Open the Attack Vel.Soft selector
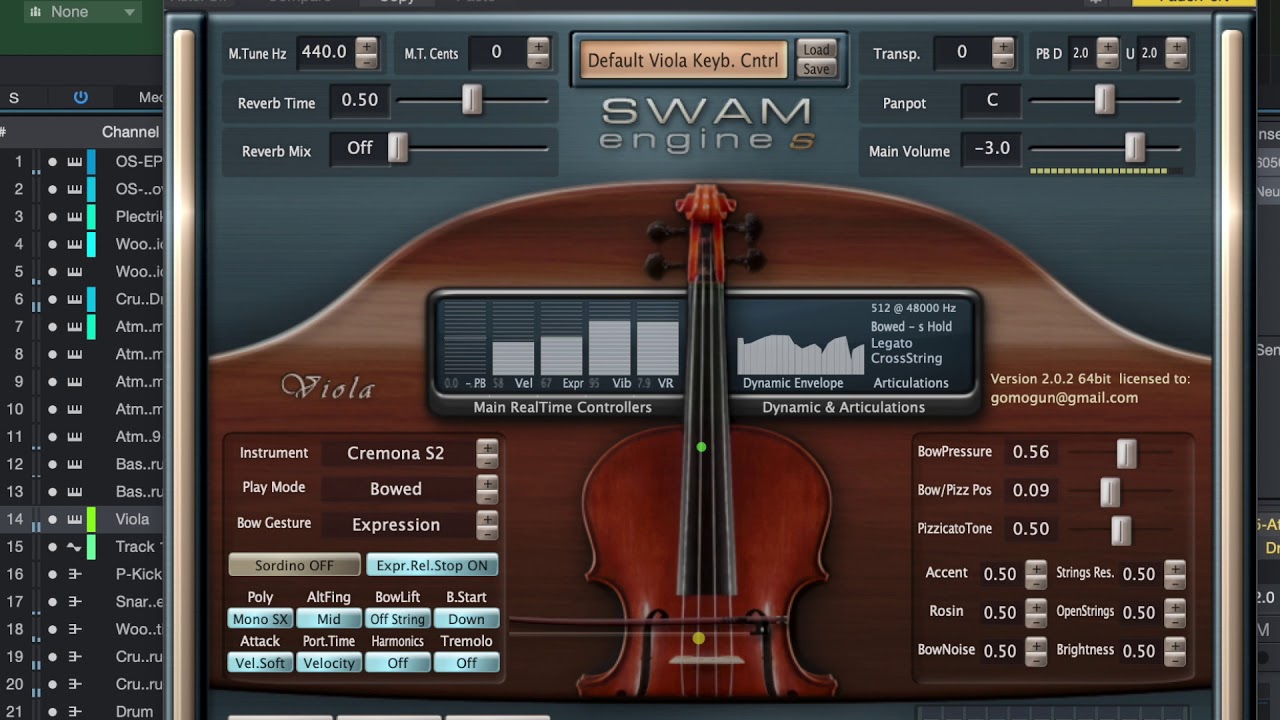1280x720 pixels. [x=260, y=663]
